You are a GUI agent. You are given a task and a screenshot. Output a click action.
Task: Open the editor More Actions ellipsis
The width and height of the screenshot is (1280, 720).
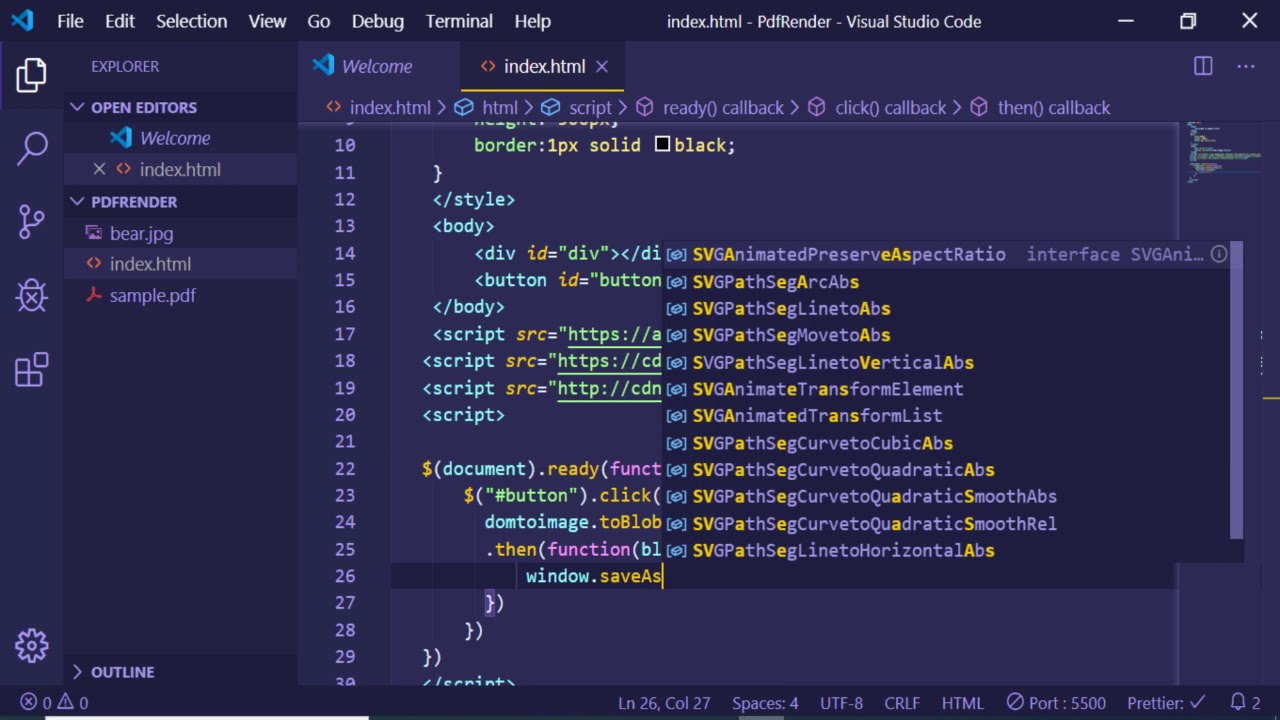1245,66
